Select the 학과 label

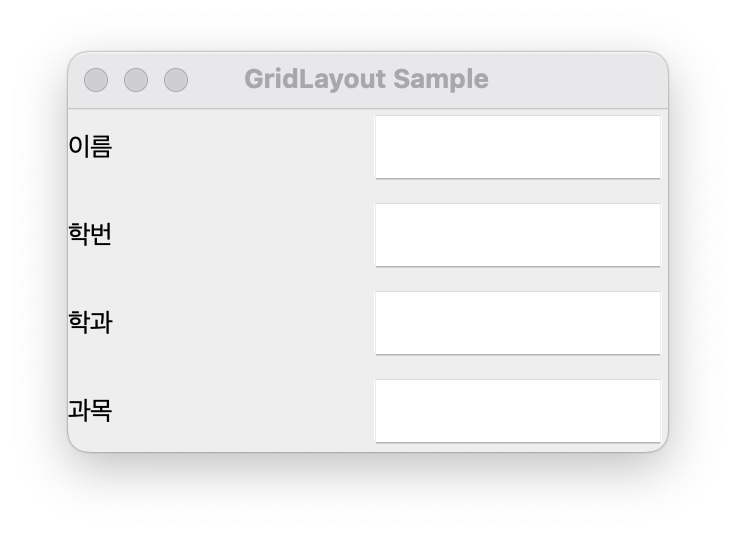click(90, 322)
